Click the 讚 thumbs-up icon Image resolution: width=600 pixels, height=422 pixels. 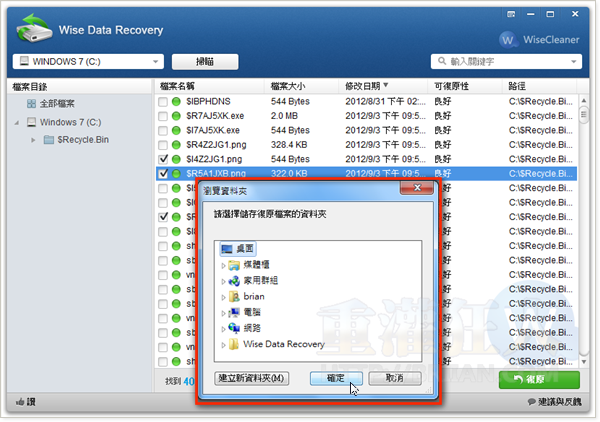20,402
